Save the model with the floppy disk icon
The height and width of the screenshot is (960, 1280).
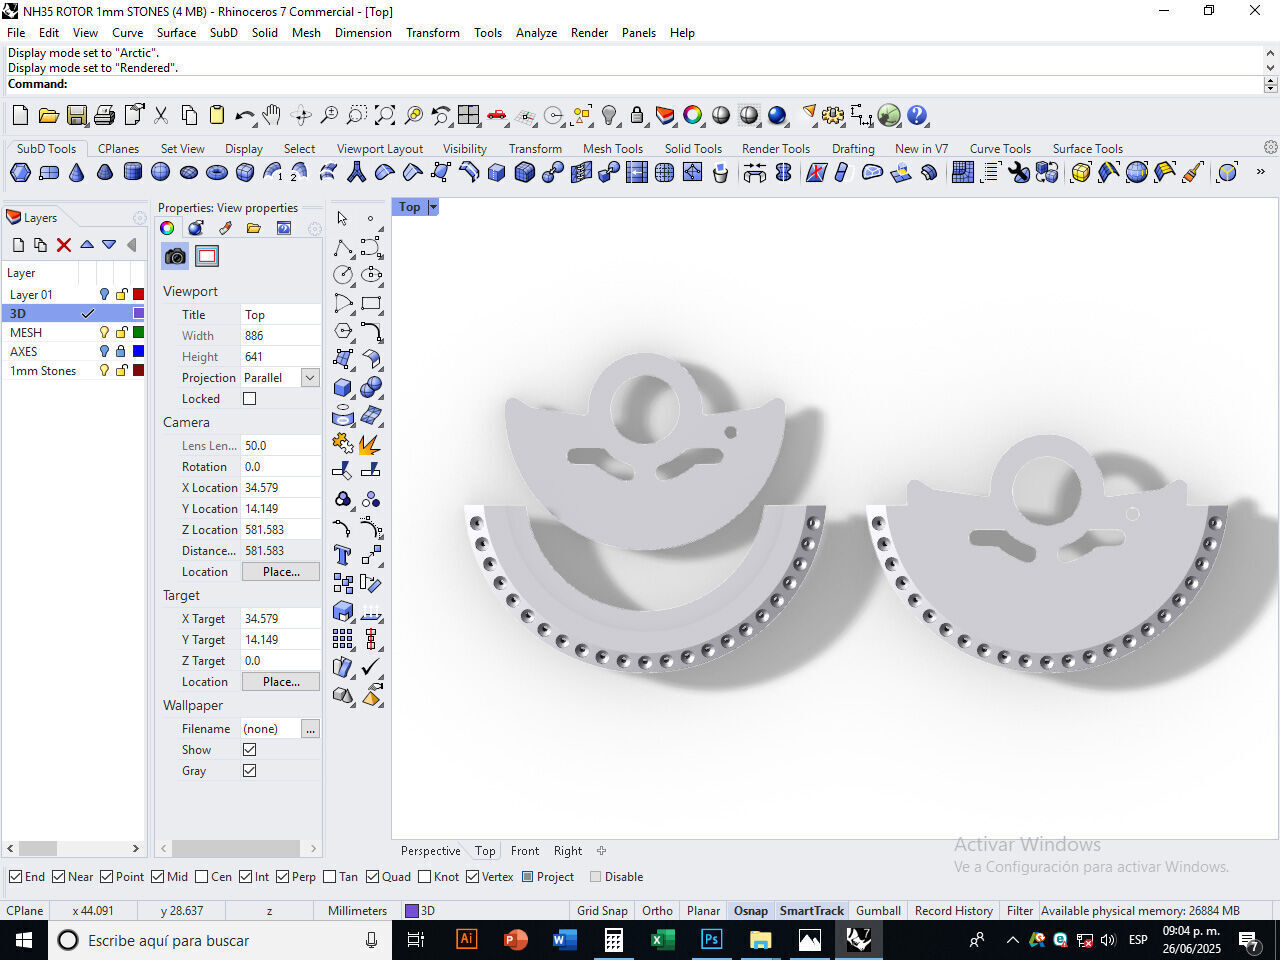pos(76,115)
